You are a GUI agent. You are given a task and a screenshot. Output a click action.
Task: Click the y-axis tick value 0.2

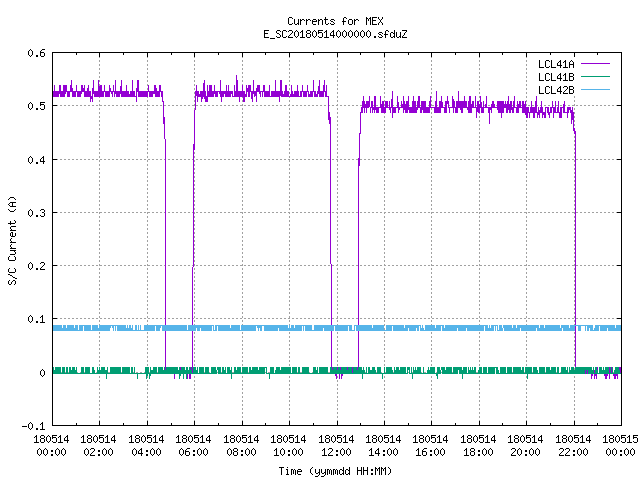click(36, 266)
